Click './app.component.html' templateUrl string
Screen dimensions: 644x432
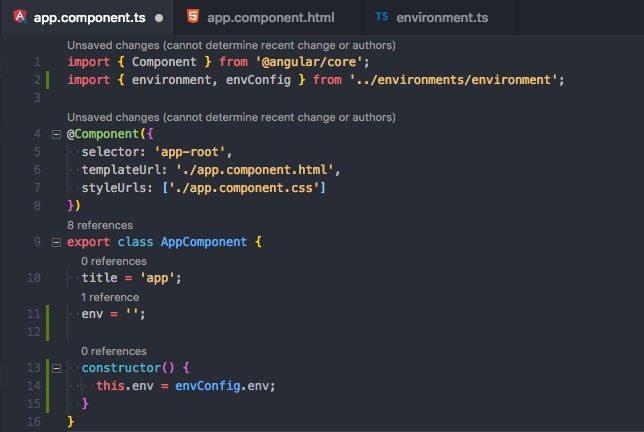click(x=255, y=170)
